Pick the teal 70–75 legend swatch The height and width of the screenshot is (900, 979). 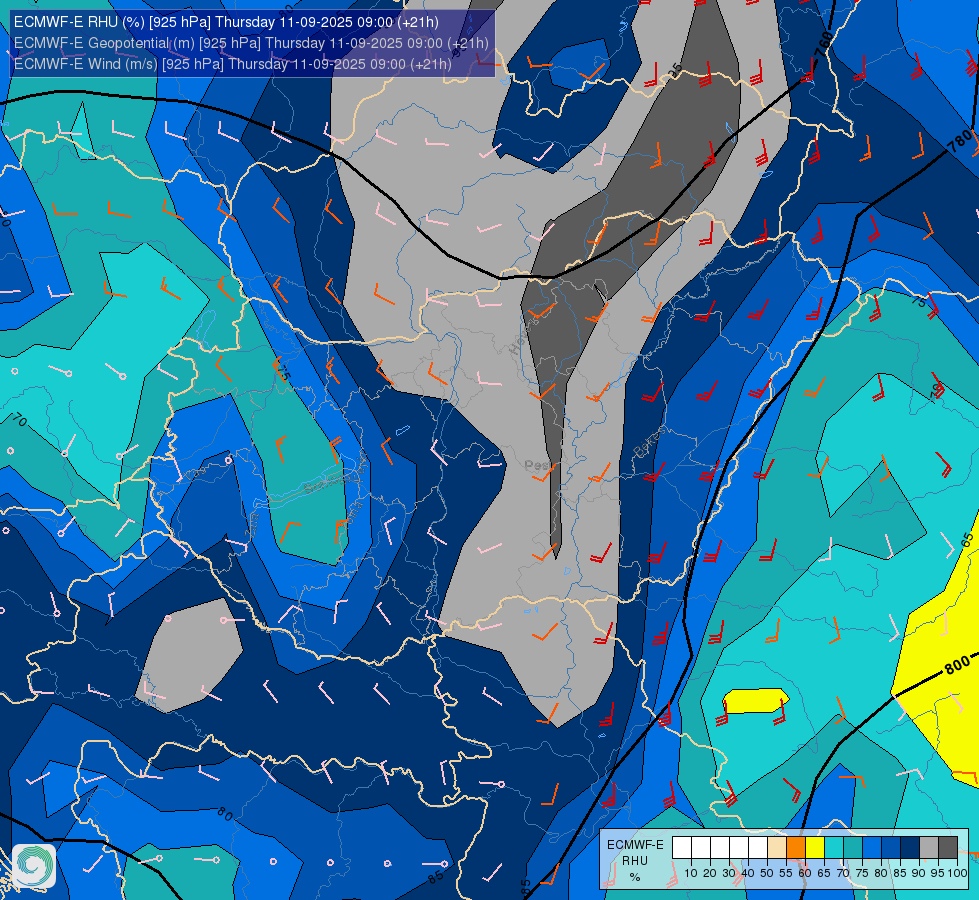click(853, 848)
